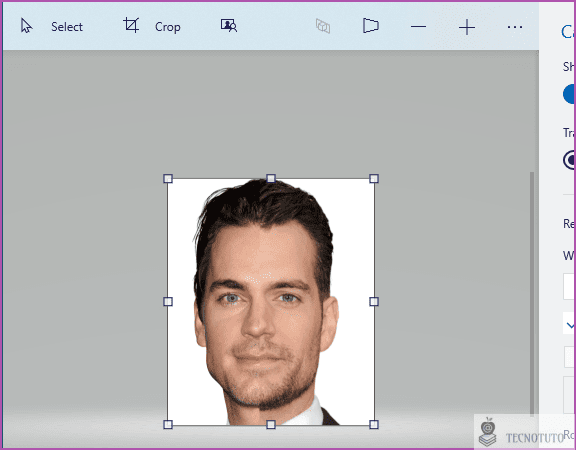Click the top-center canvas resize handle
576x450 pixels.
pos(271,179)
